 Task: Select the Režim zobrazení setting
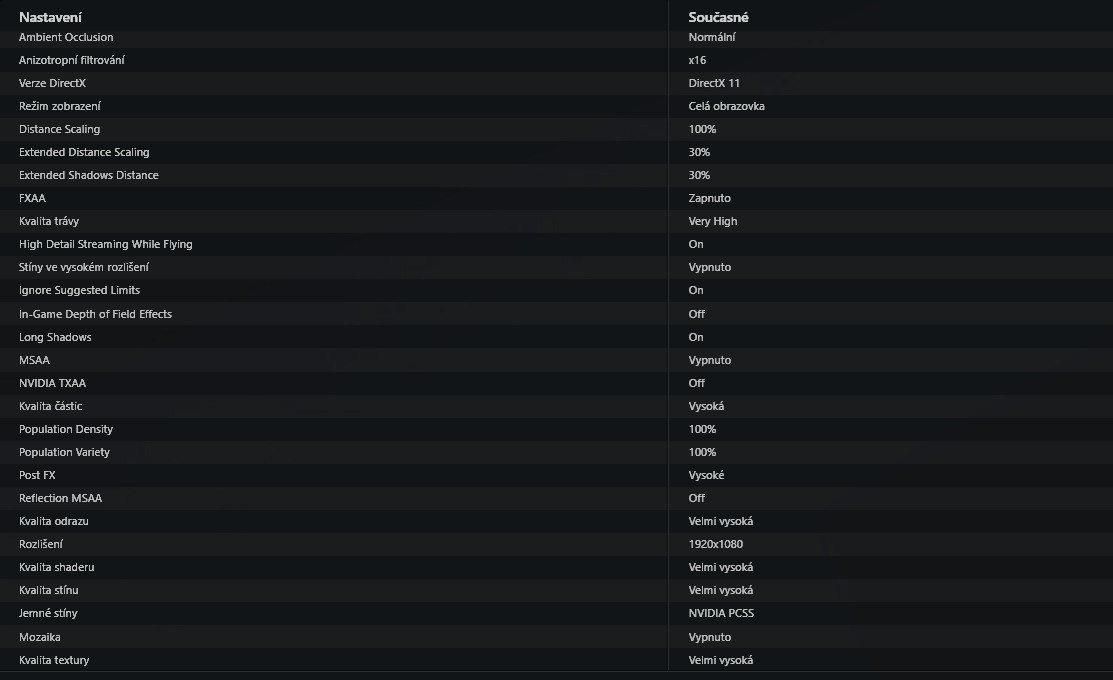tap(60, 106)
